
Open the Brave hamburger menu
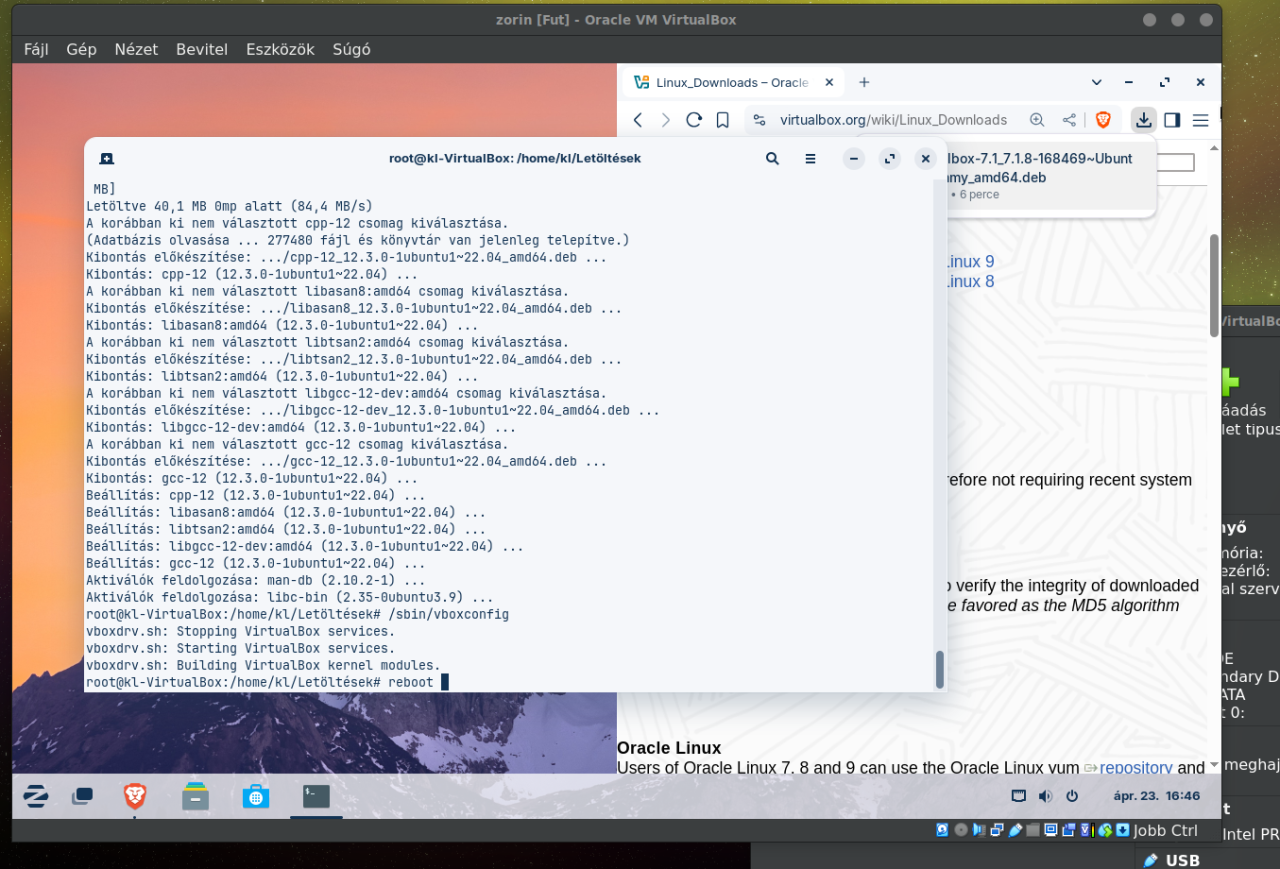[x=1201, y=120]
